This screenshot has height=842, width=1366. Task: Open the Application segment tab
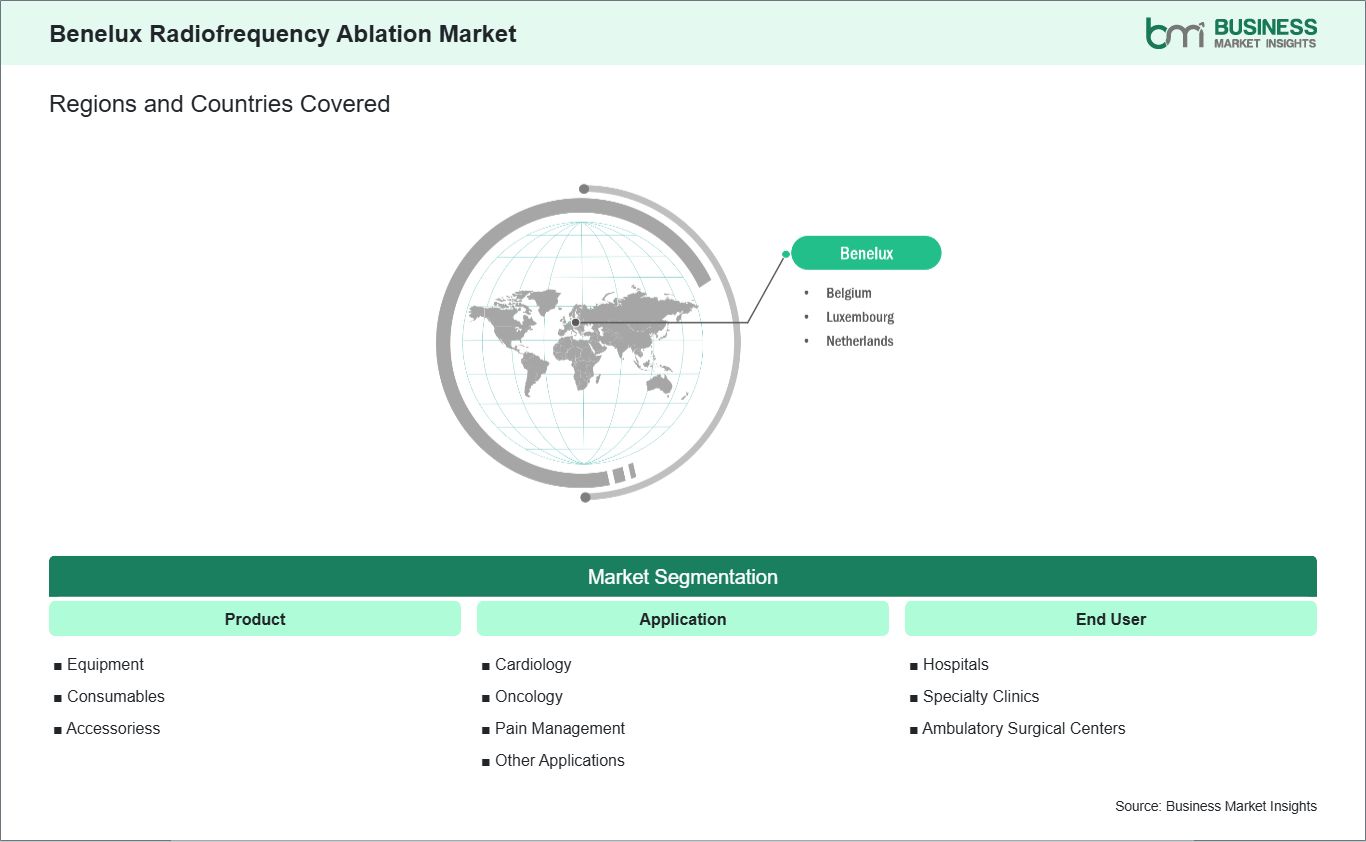[683, 619]
